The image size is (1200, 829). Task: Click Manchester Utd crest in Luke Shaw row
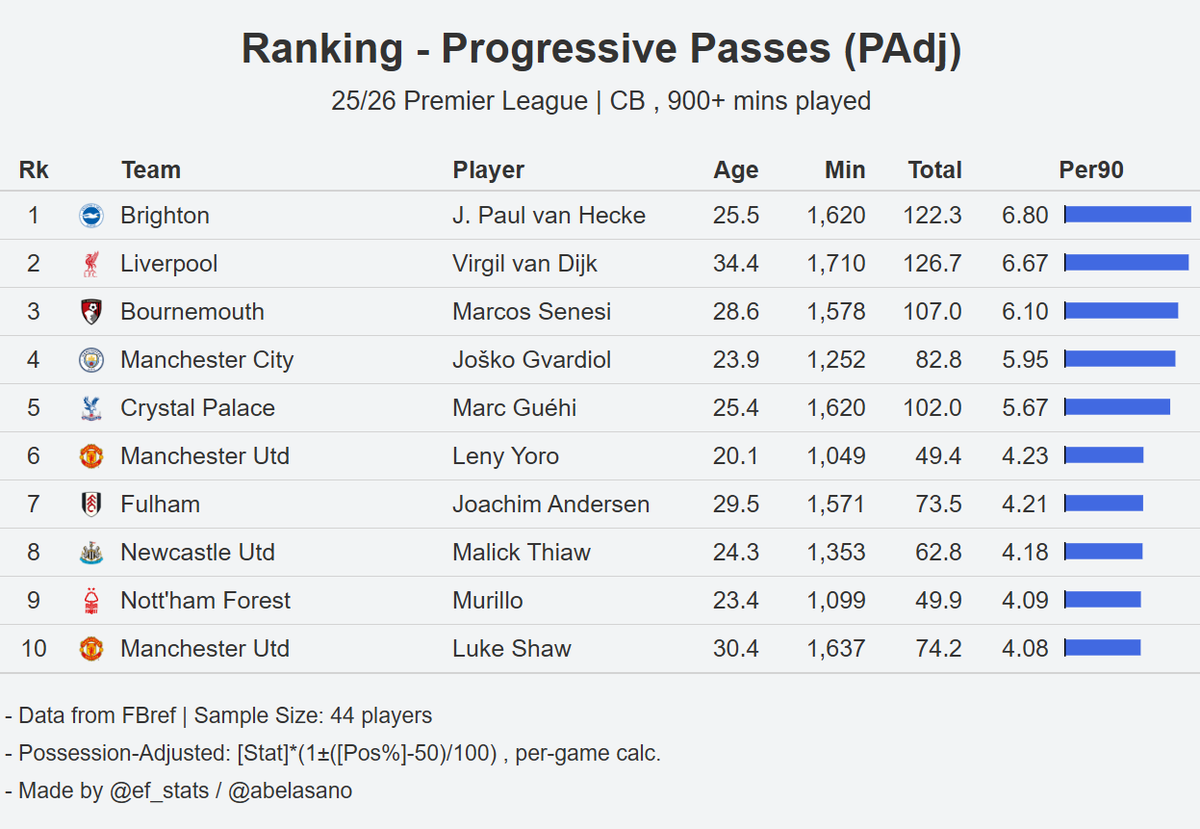[91, 648]
